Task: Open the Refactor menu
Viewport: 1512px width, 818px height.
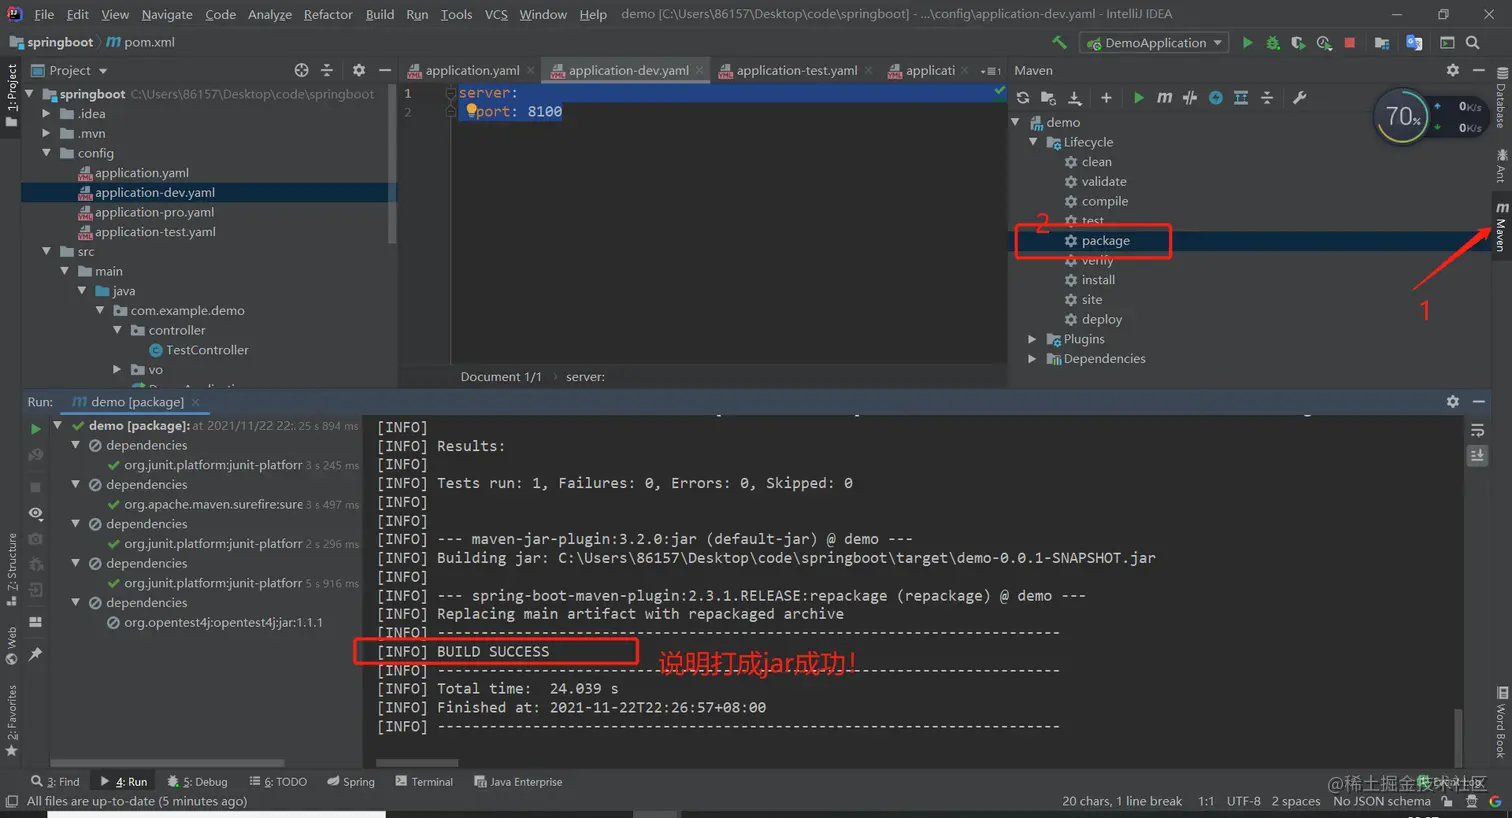Action: point(328,14)
